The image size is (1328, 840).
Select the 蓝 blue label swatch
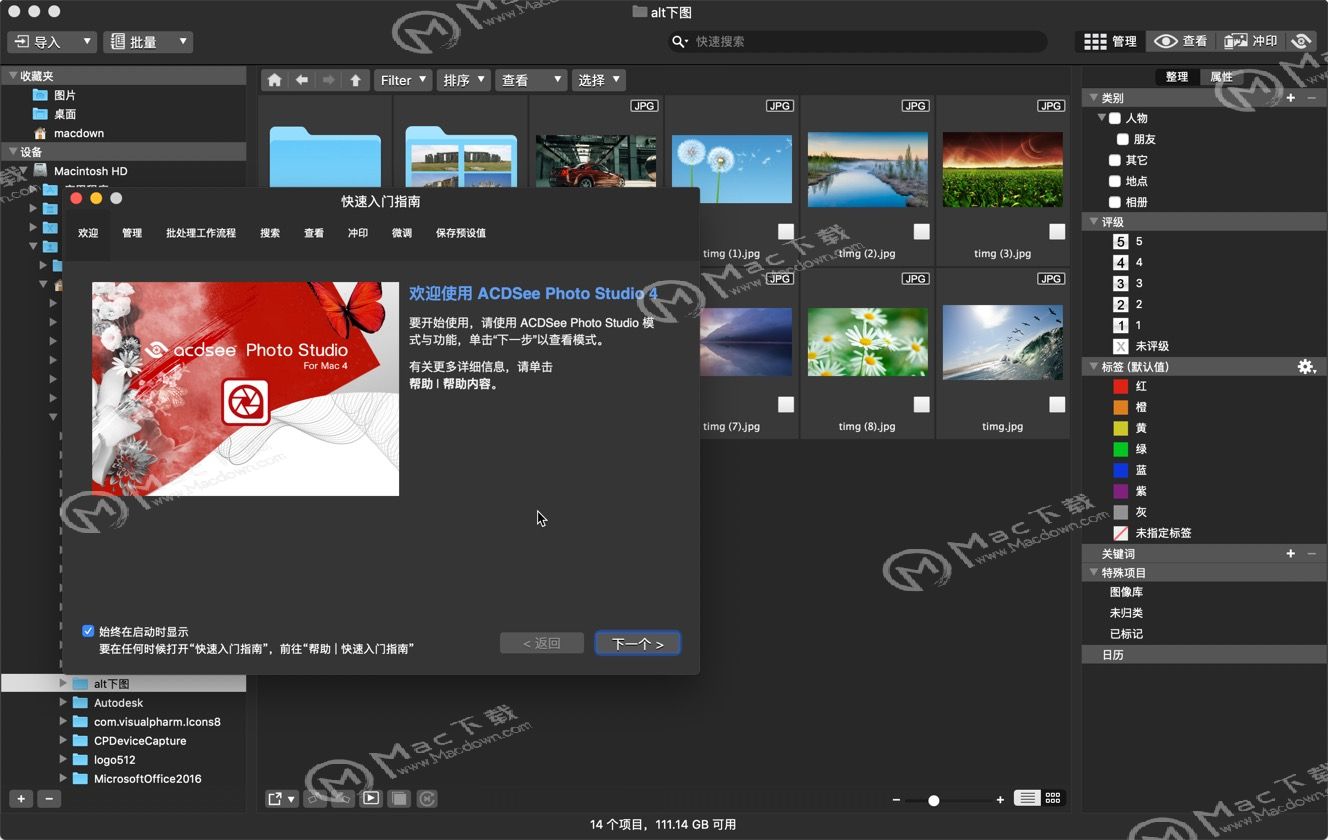[x=1120, y=470]
